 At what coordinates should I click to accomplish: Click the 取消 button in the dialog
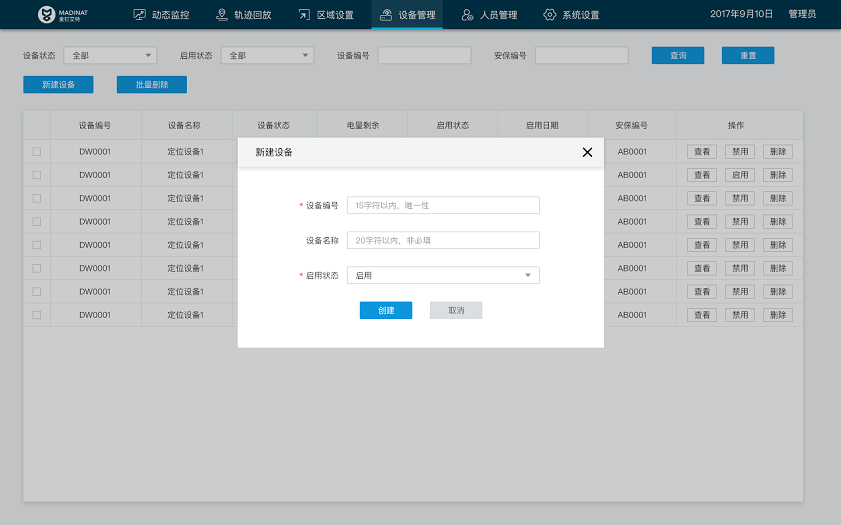[456, 310]
